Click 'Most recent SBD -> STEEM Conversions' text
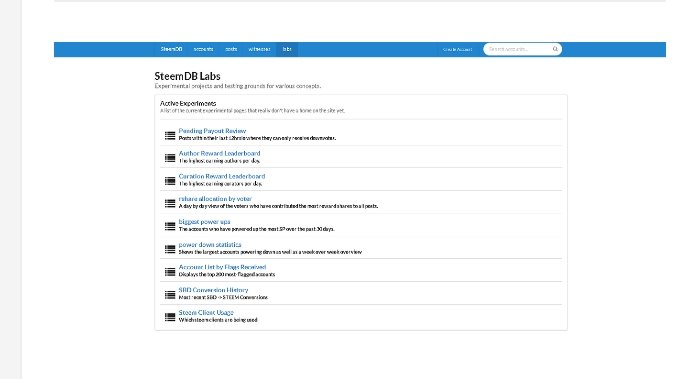The width and height of the screenshot is (688, 379). [x=223, y=297]
